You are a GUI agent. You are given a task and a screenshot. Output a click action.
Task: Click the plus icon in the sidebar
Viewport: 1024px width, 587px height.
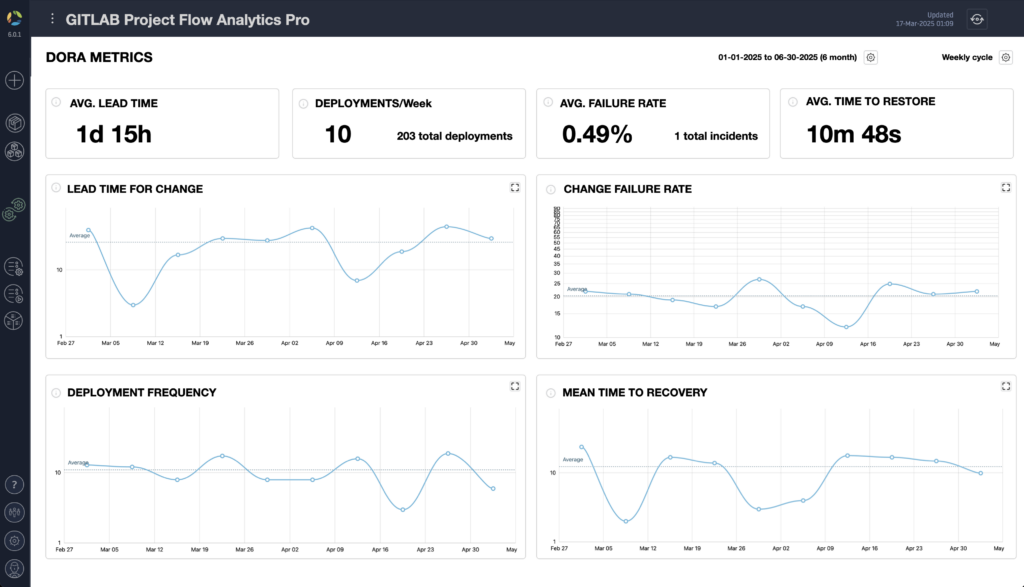15,81
